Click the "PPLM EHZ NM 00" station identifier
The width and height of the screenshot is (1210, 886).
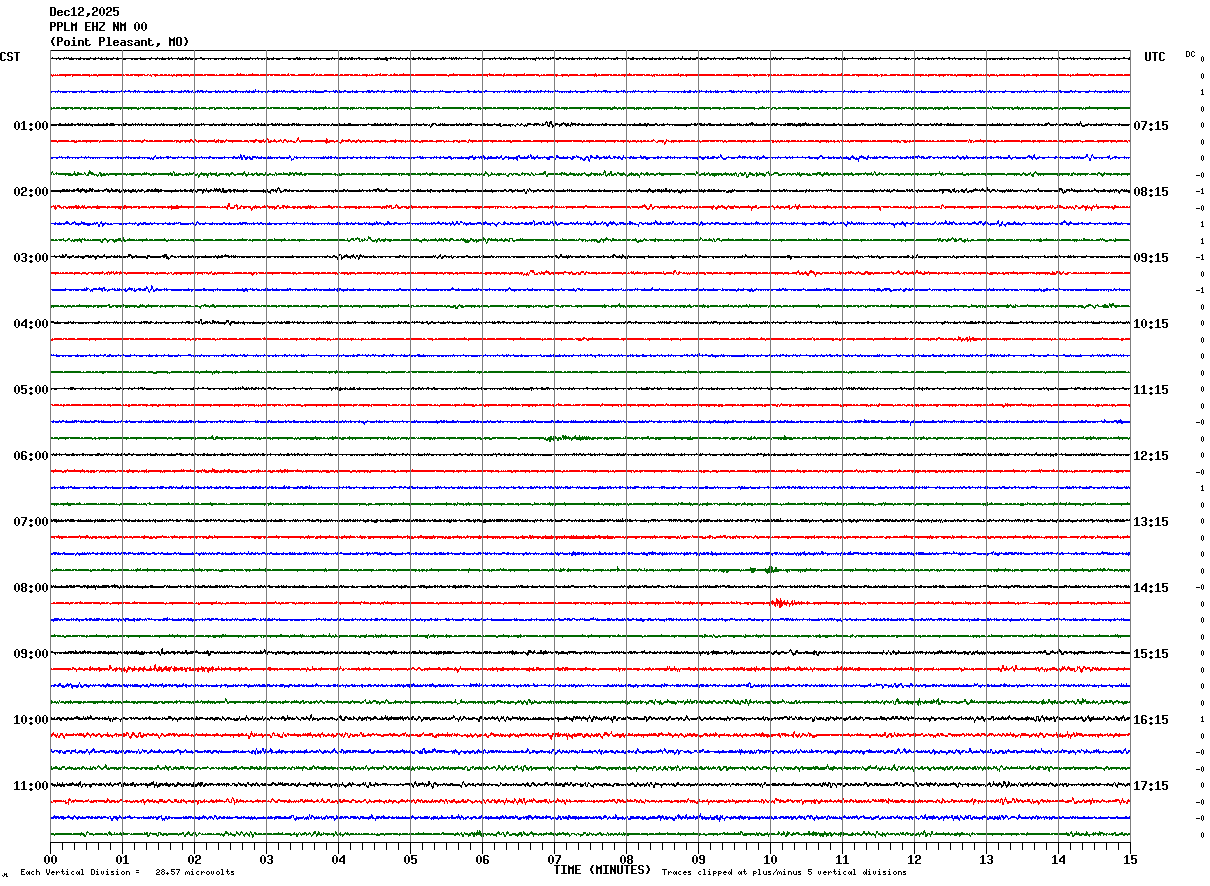[98, 27]
